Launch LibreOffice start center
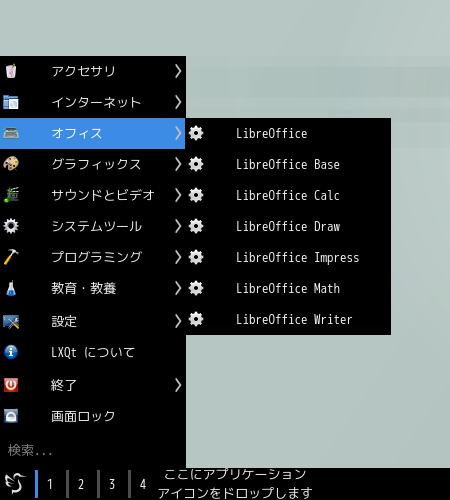Screen dimensions: 450x500 coord(288,133)
